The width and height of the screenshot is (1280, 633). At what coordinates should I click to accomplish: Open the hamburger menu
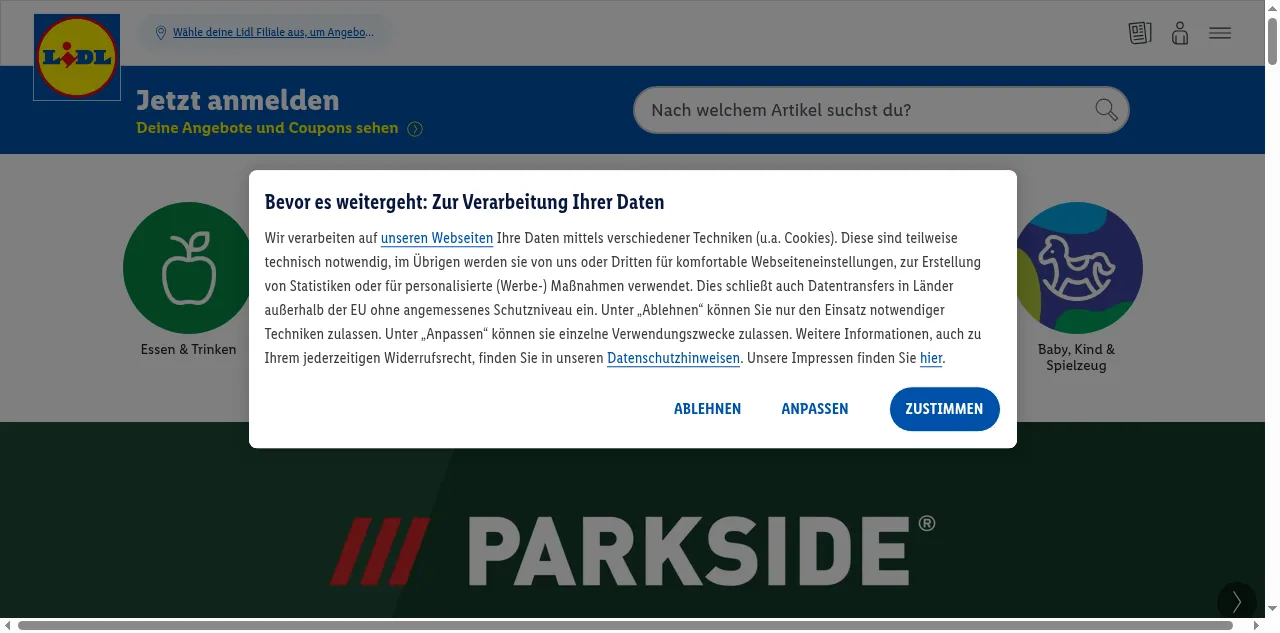point(1220,33)
